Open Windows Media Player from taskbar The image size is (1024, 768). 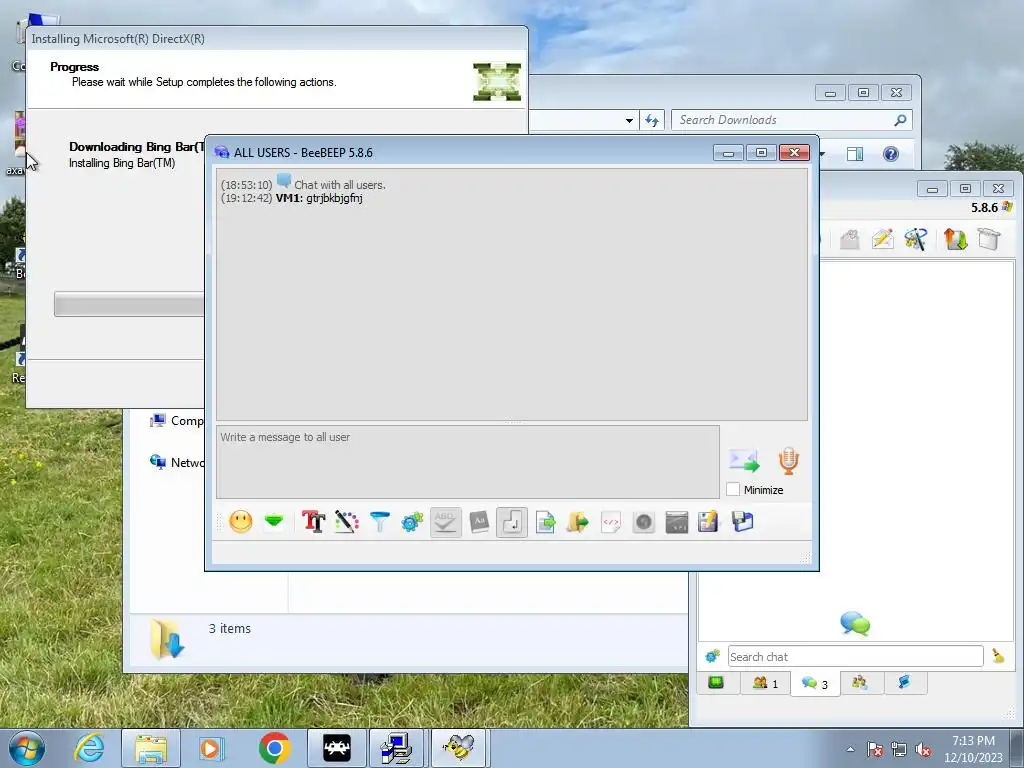211,748
